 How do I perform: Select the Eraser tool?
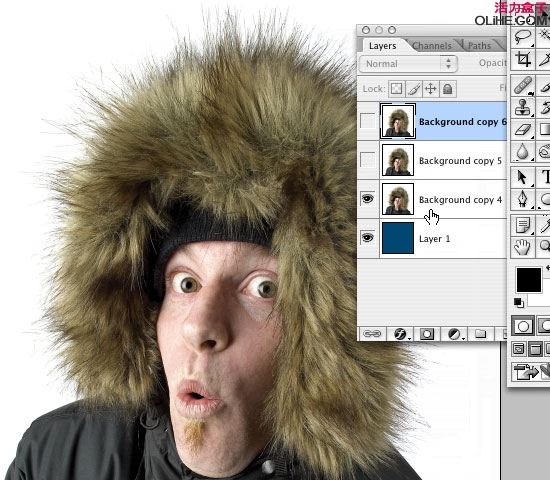click(x=523, y=130)
